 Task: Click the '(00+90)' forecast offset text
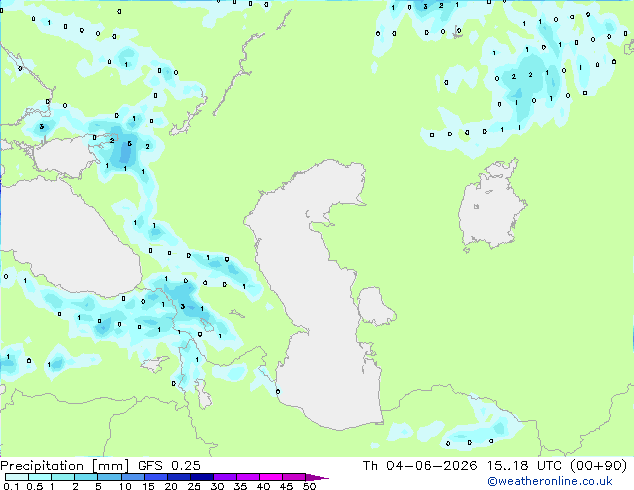598,466
